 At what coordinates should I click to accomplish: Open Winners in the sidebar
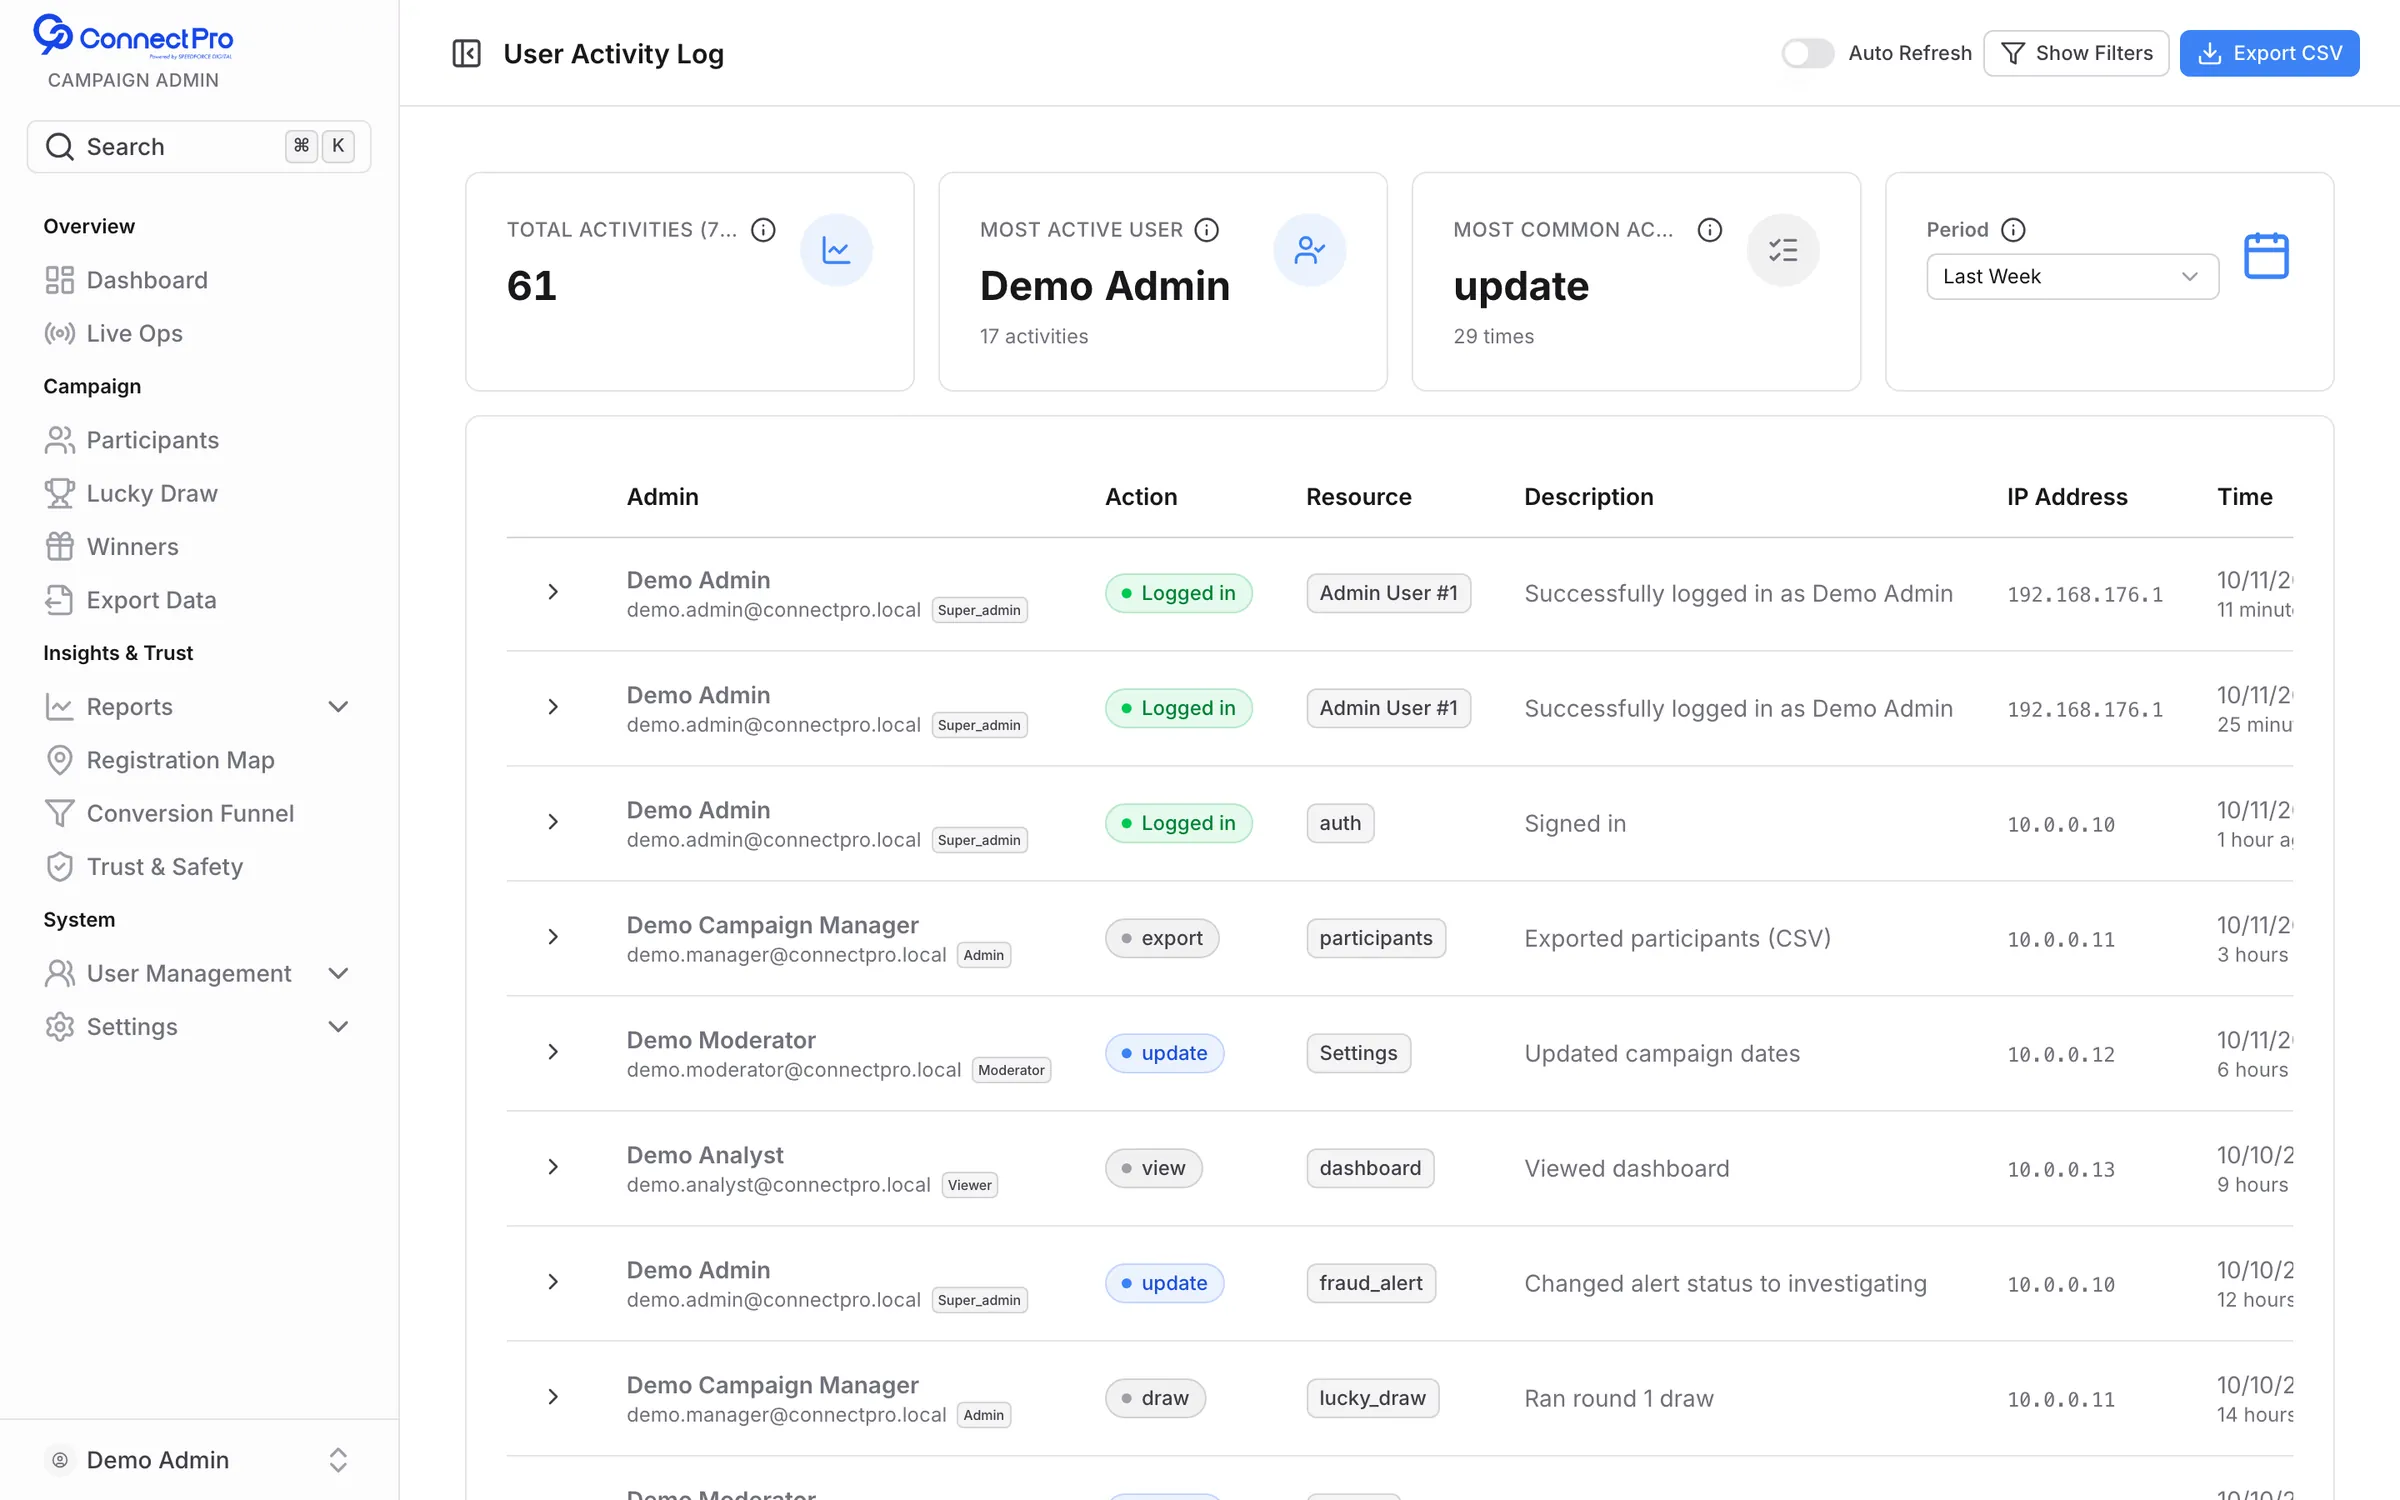click(199, 547)
